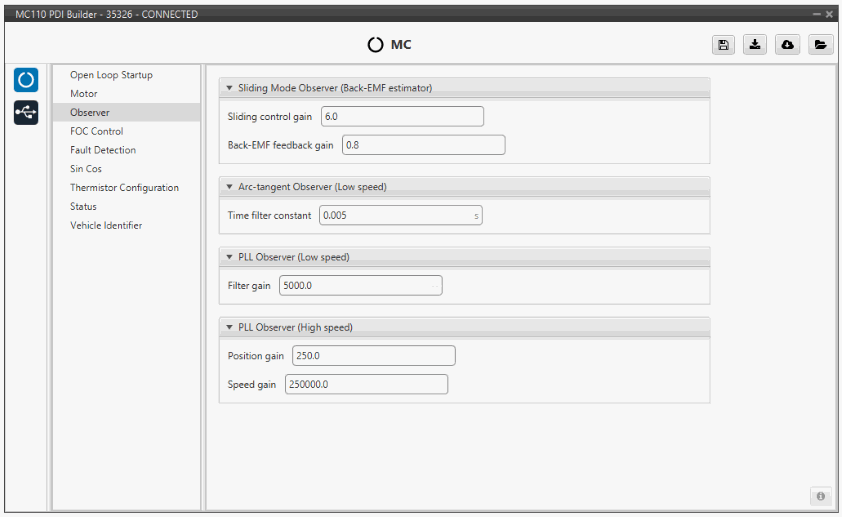Collapse the Arc-tangent Observer section
The width and height of the screenshot is (842, 517).
229,187
